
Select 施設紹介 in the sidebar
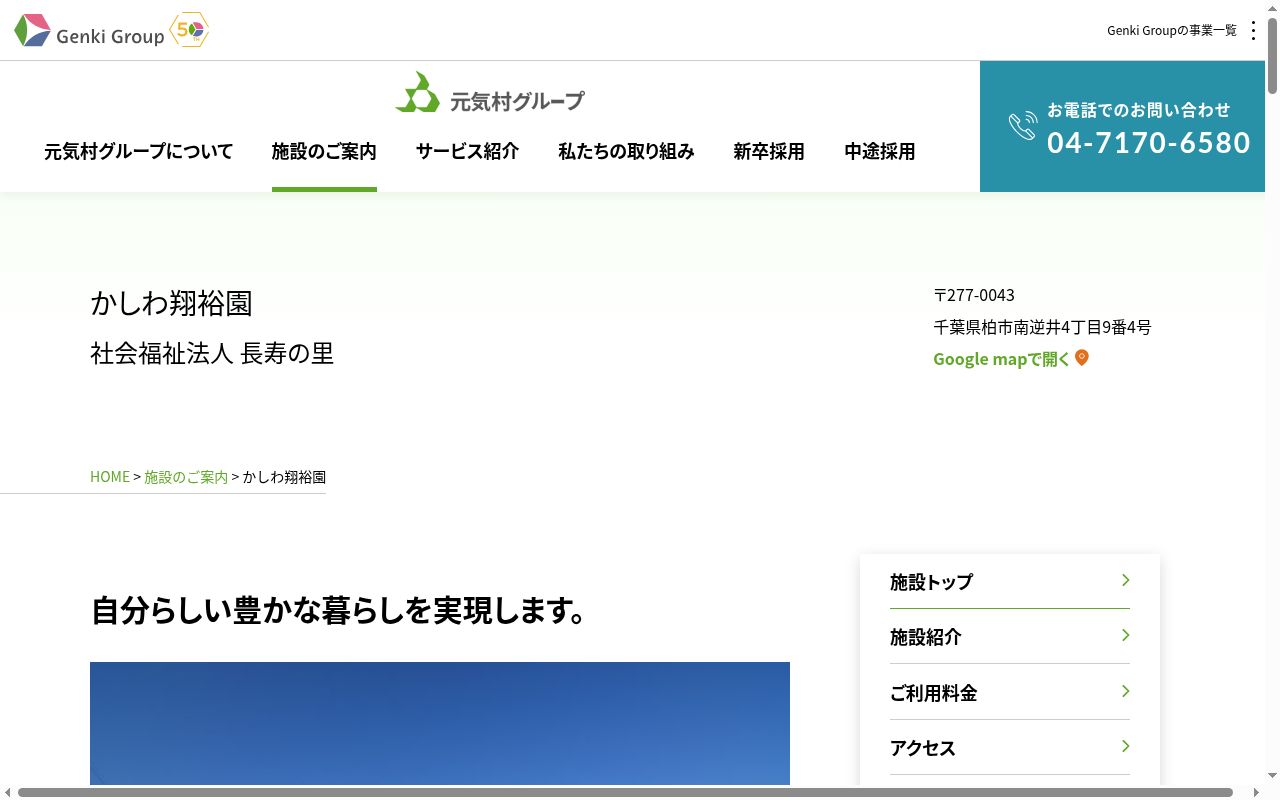click(x=1010, y=637)
